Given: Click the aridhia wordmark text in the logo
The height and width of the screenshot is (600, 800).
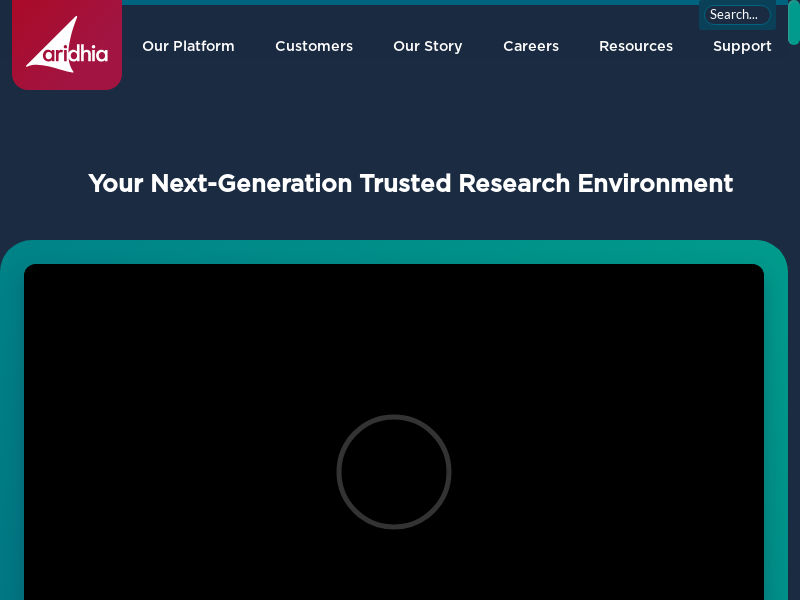Looking at the screenshot, I should [76, 54].
